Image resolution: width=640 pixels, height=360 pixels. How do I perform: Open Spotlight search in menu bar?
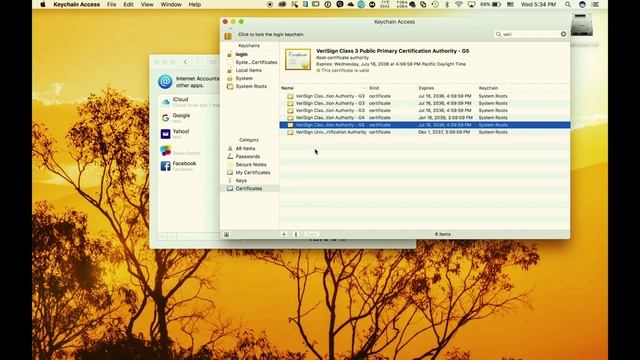point(568,4)
